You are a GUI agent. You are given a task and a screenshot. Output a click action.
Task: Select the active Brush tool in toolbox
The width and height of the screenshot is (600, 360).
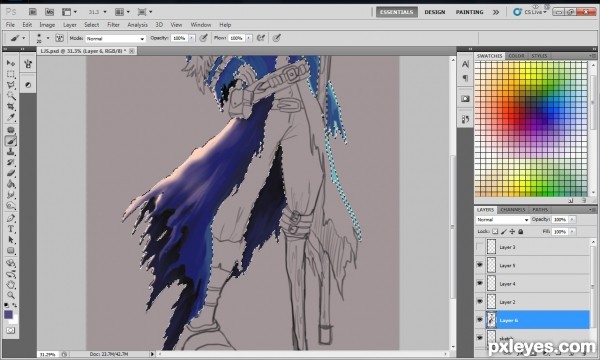pyautogui.click(x=11, y=141)
